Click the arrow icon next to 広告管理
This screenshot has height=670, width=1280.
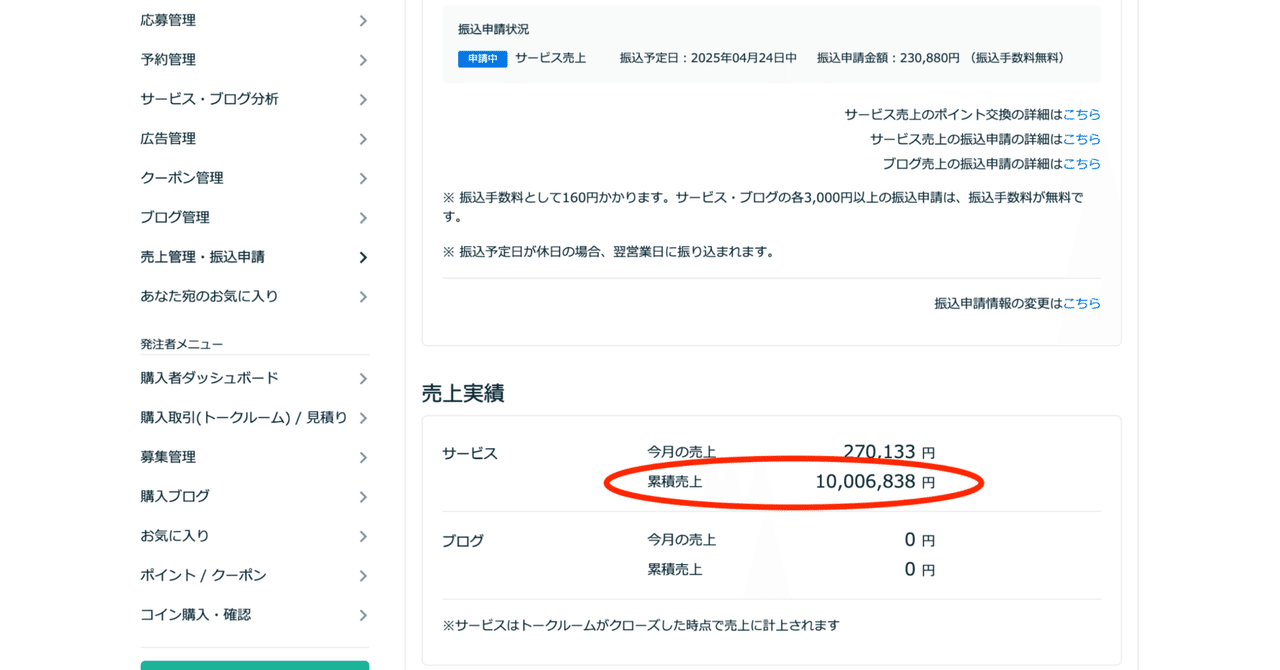(363, 139)
